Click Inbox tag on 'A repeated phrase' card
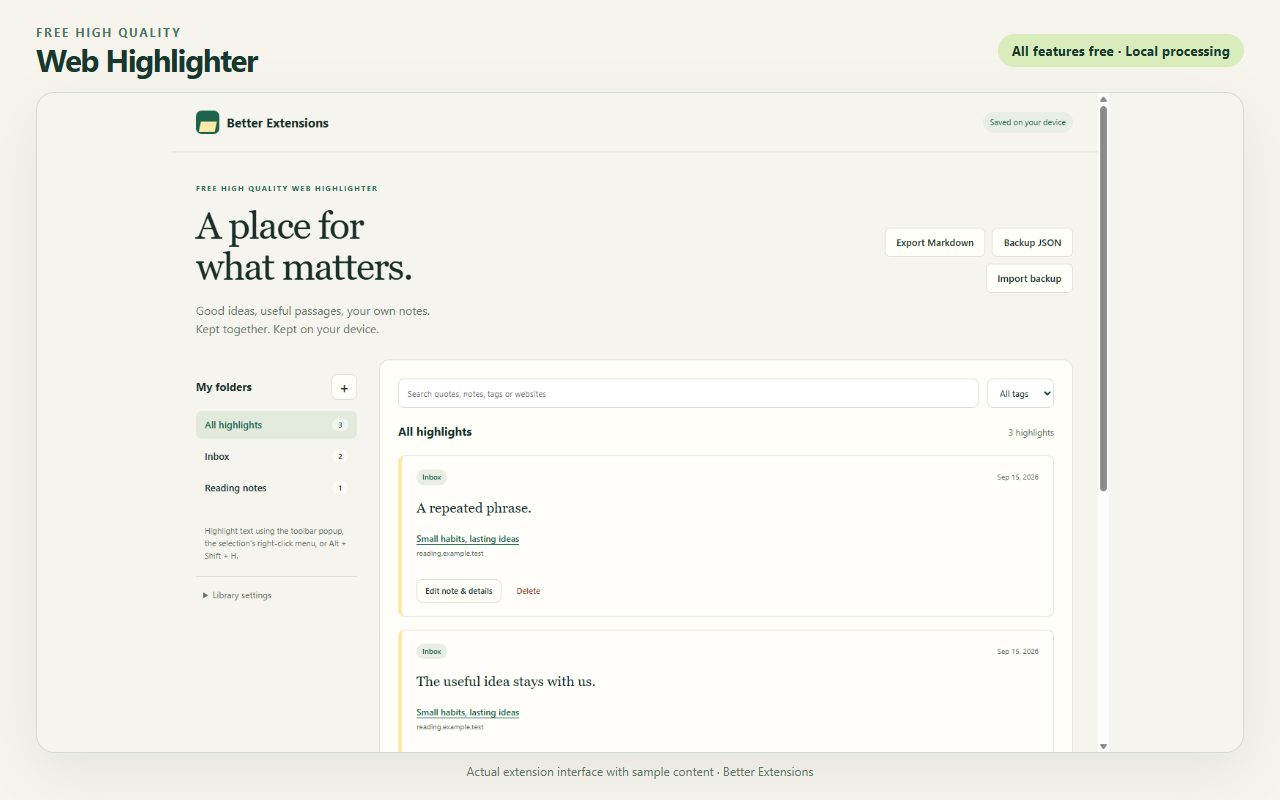This screenshot has height=800, width=1280. click(432, 477)
